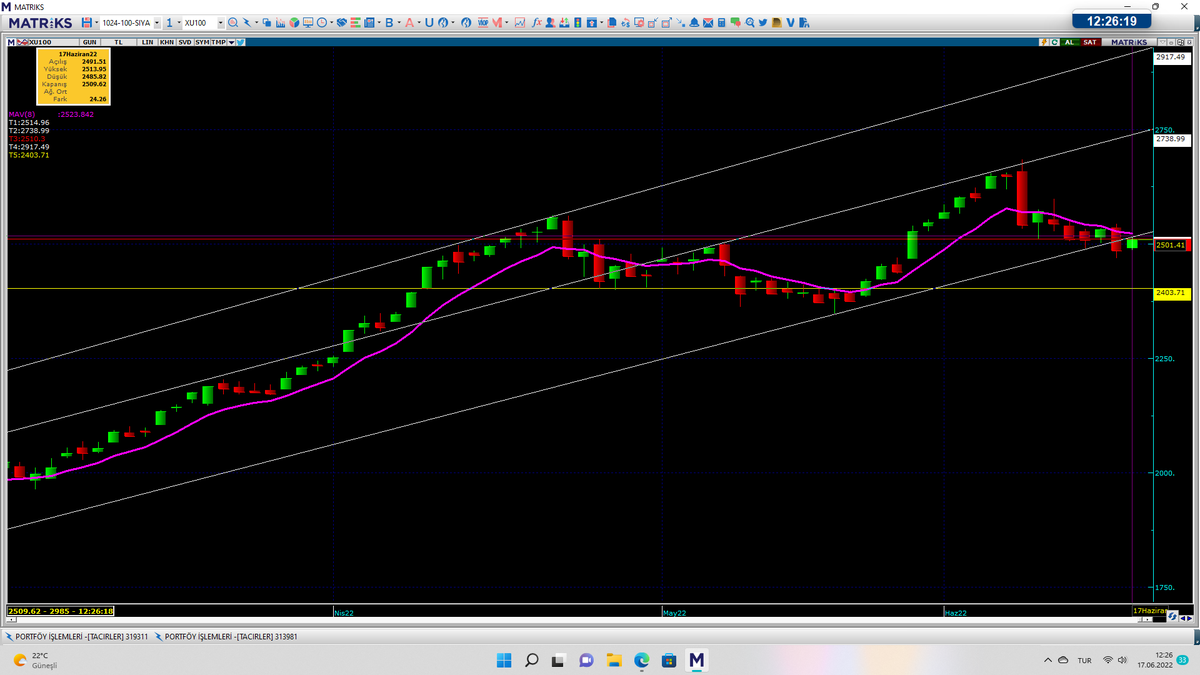
Task: Click the Twitter bird icon in main toolbar
Action: (763, 23)
